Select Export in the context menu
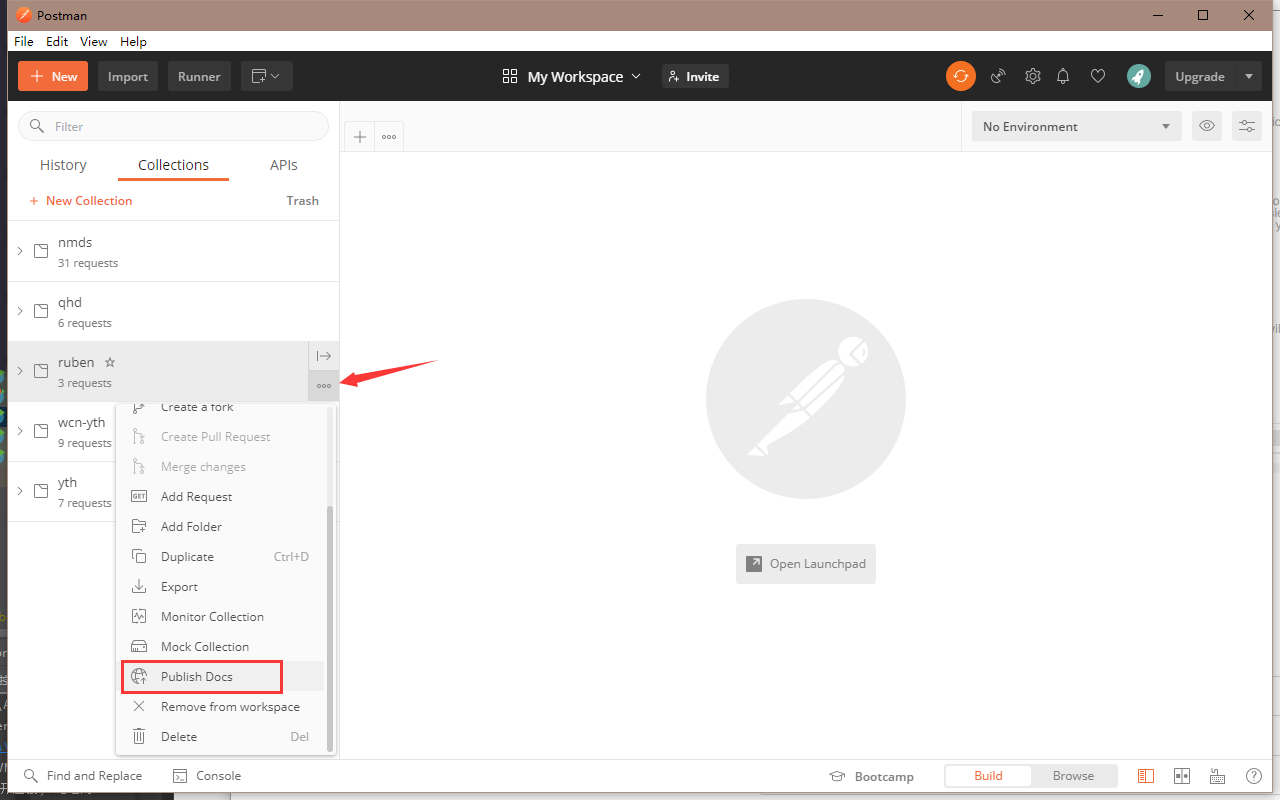Screen dimensions: 1280x800 (x=220, y=587)
